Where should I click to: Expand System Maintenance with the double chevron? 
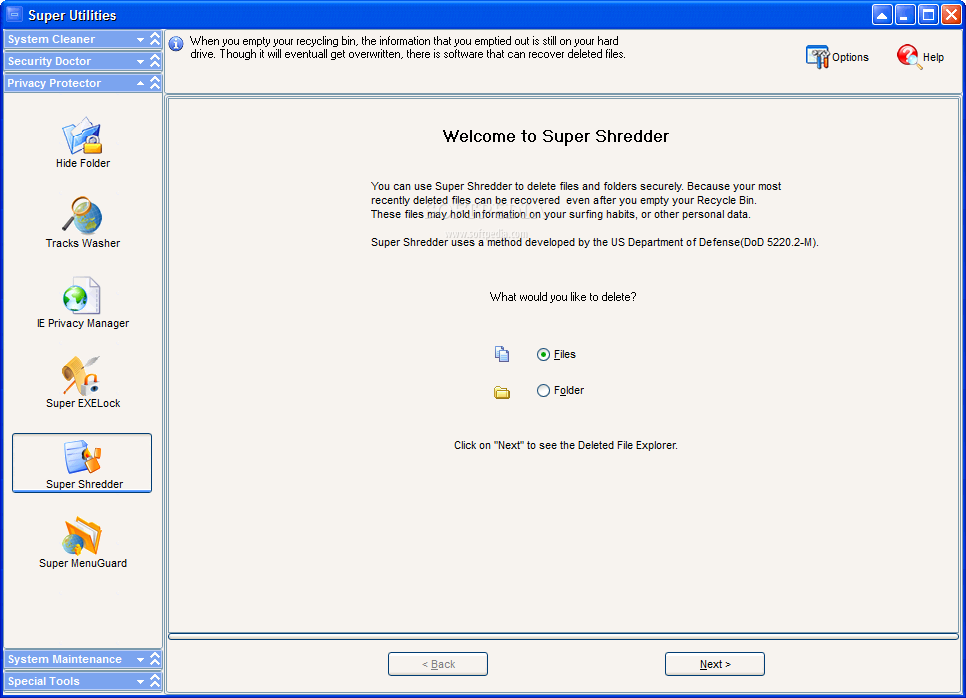click(x=155, y=659)
